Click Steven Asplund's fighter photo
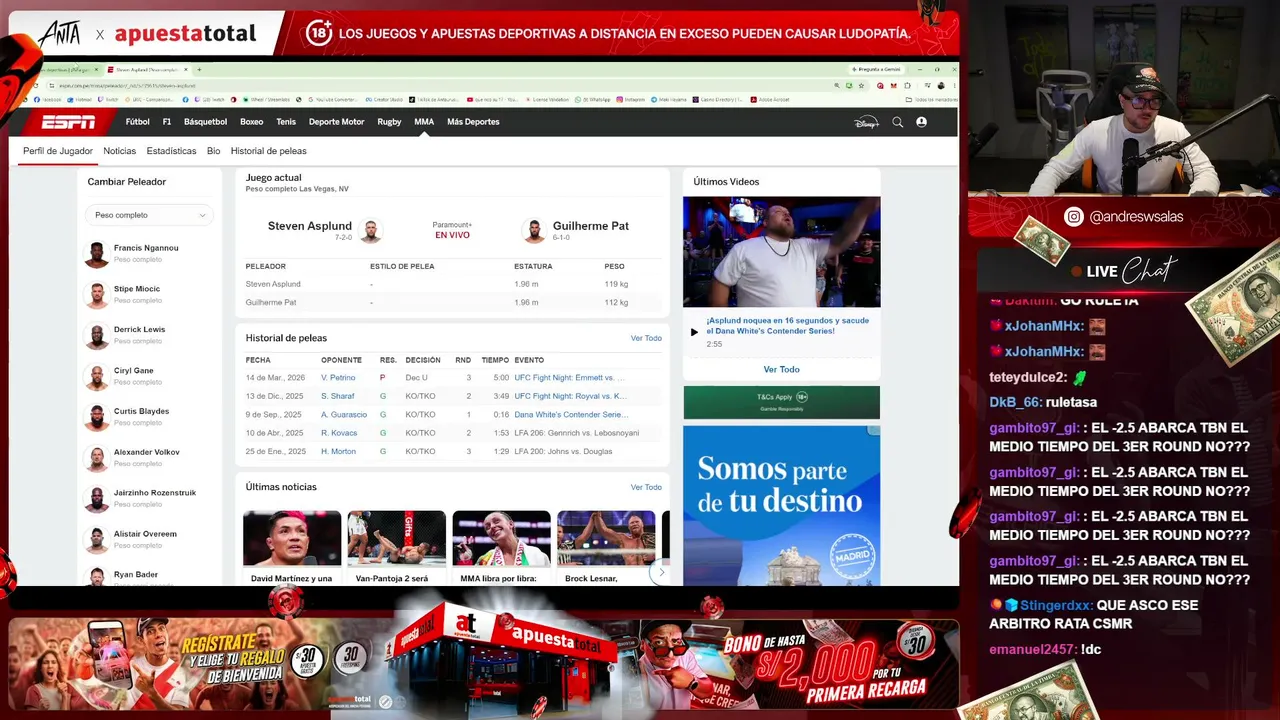1280x720 pixels. point(370,231)
